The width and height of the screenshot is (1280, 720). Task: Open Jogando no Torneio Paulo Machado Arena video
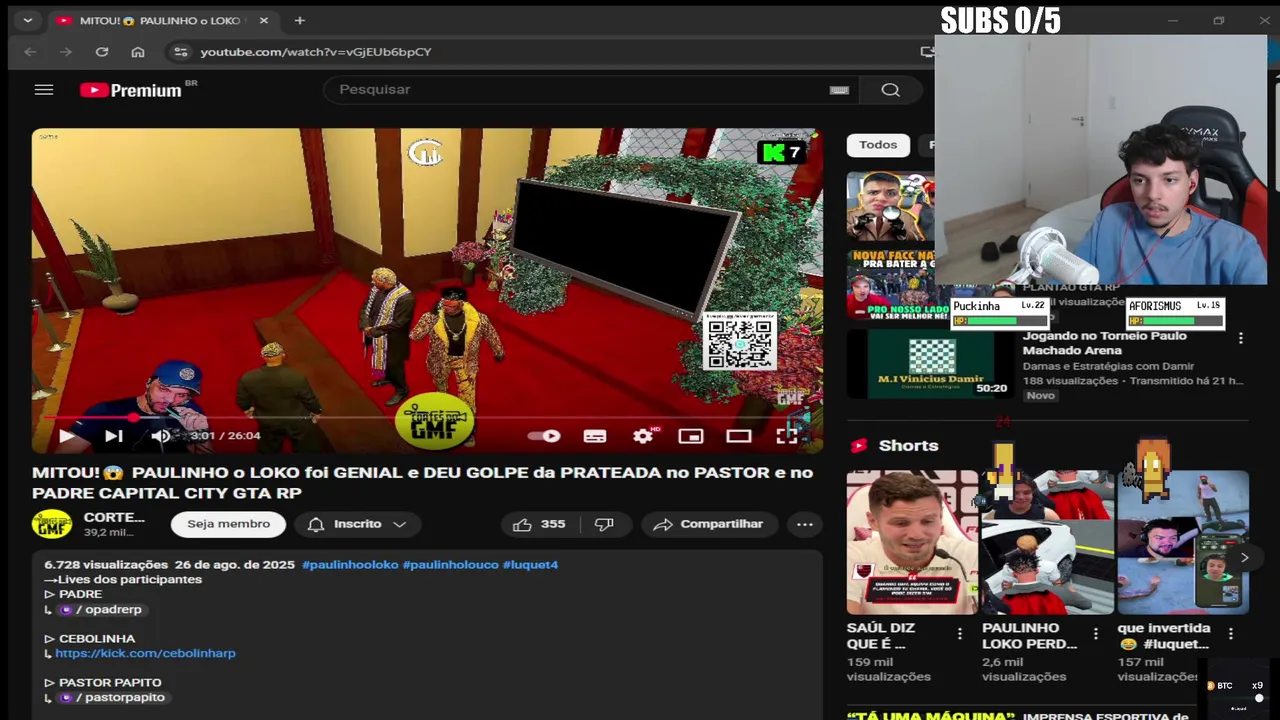click(x=1104, y=343)
